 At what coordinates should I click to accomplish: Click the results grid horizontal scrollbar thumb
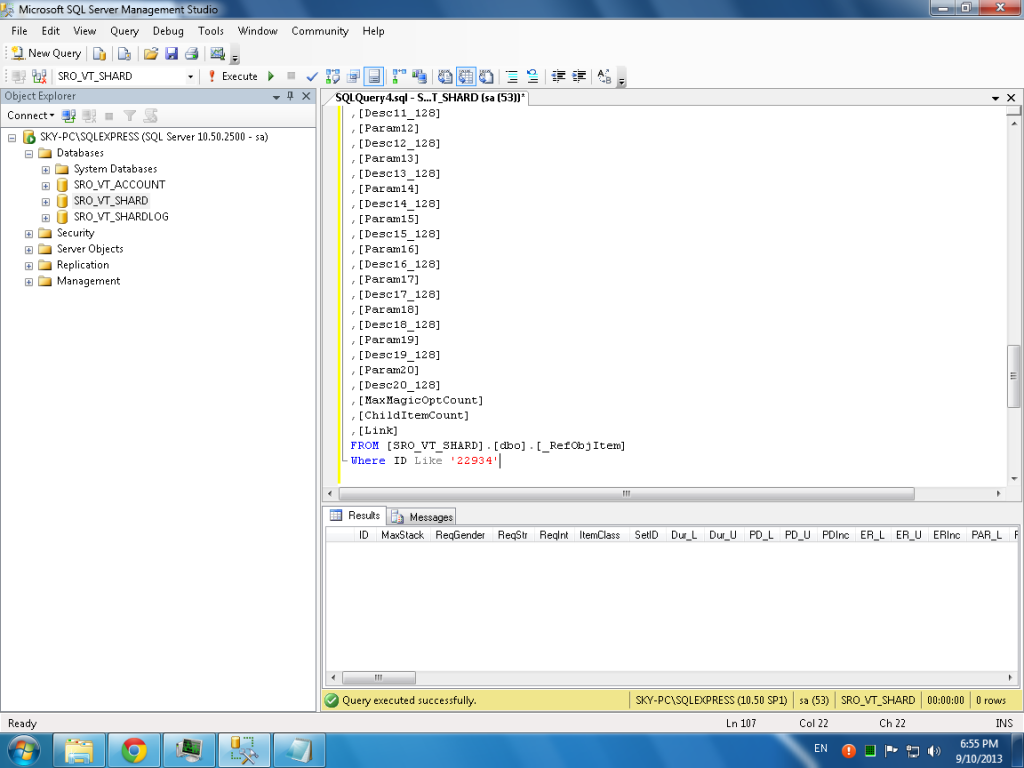coord(379,677)
